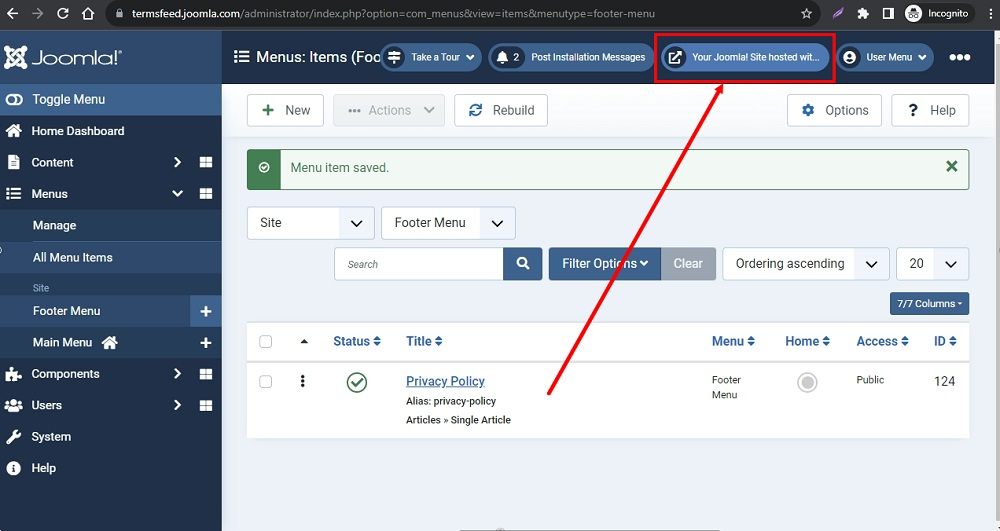
Task: Open System from the sidebar
Action: tap(51, 437)
